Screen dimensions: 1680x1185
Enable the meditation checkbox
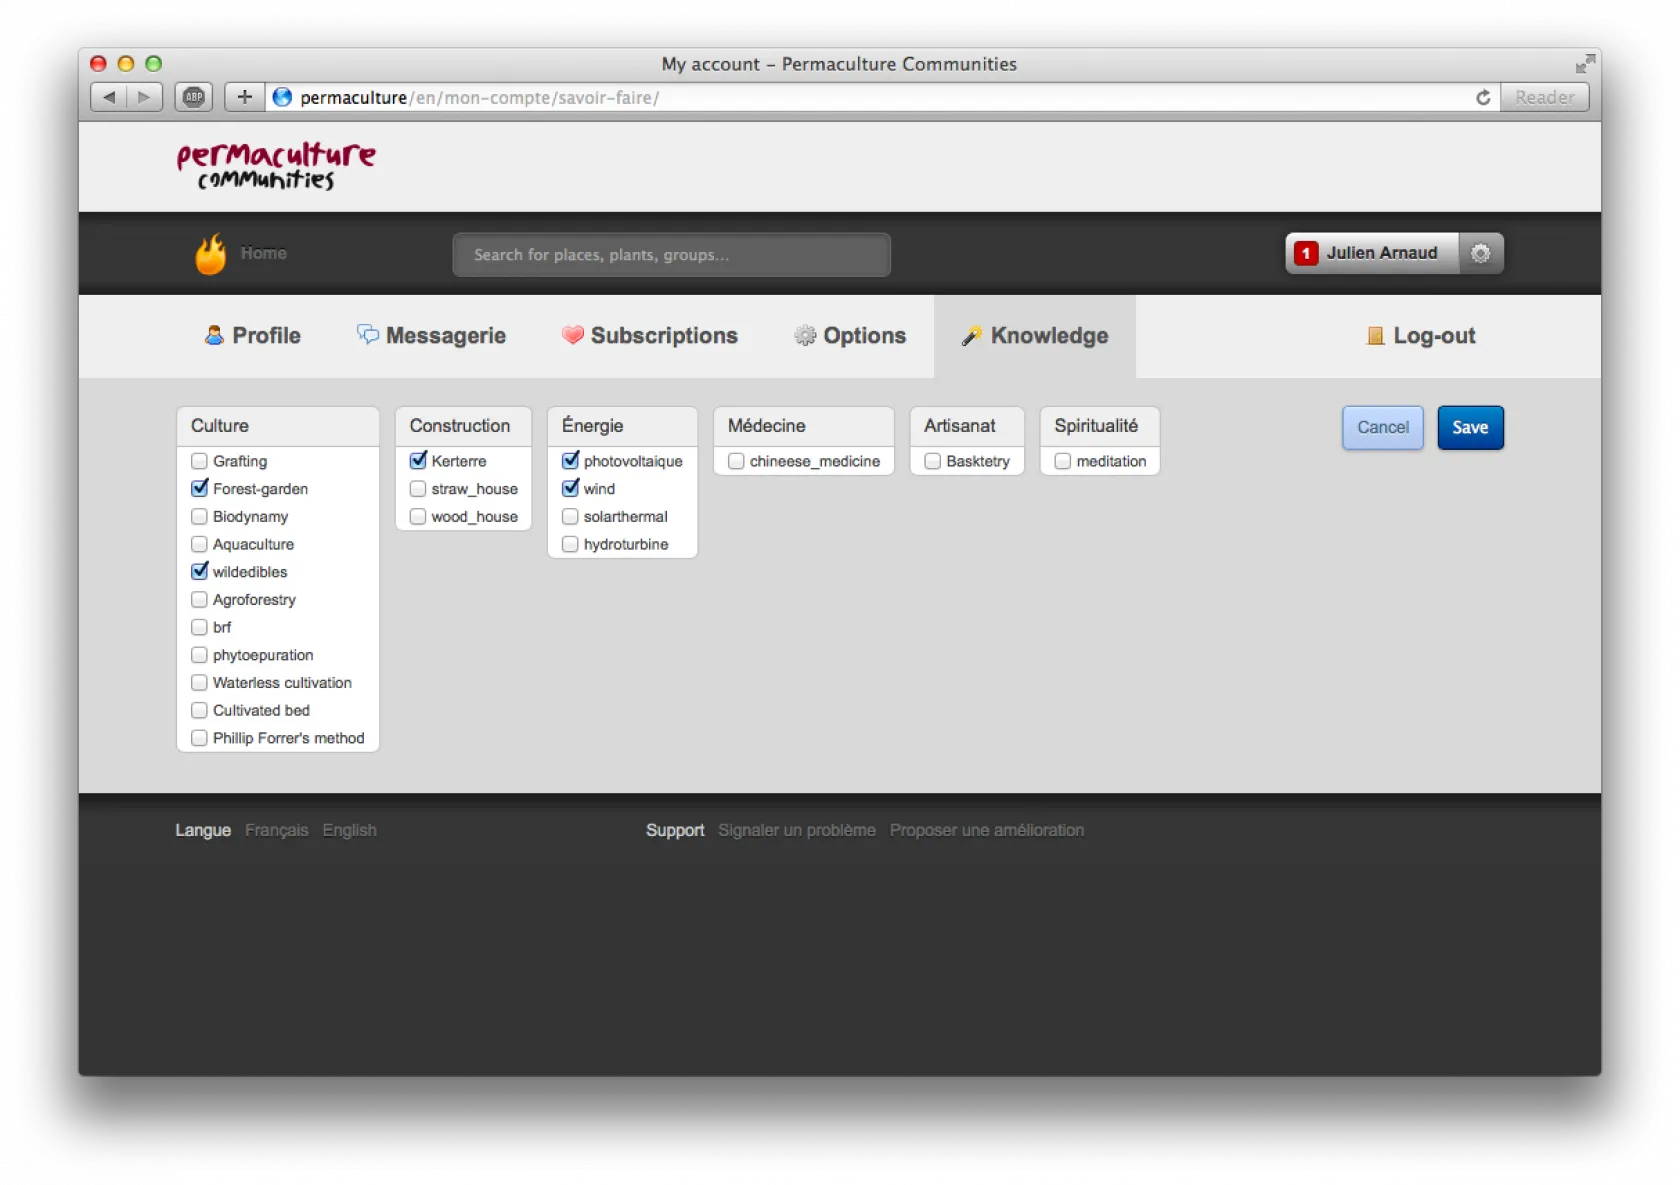(x=1062, y=461)
